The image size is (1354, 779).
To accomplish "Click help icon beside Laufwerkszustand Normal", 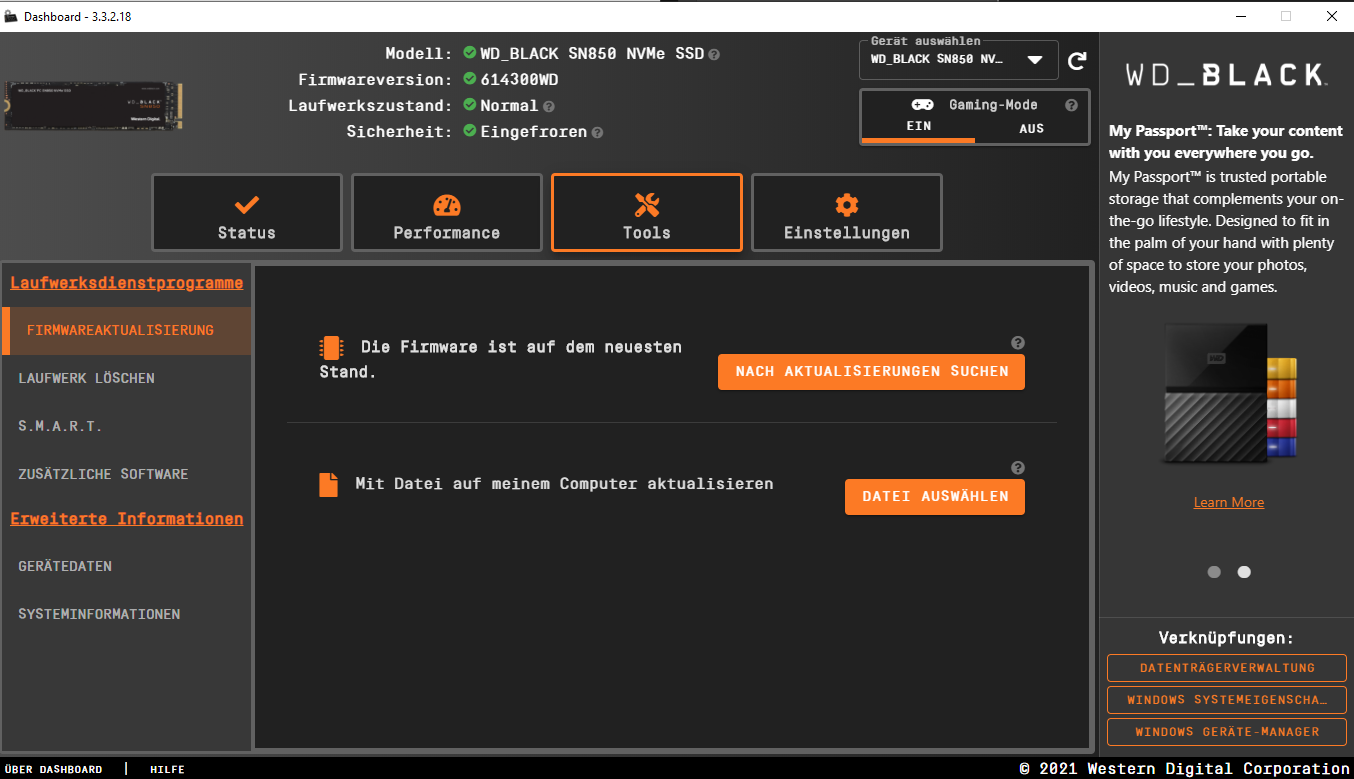I will (549, 106).
